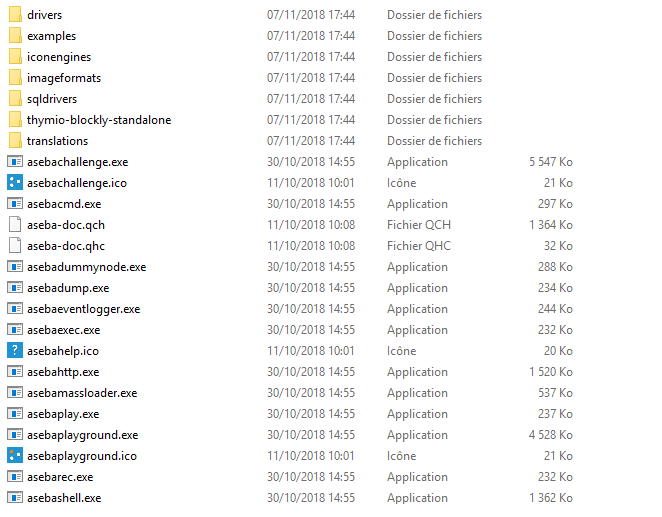The image size is (662, 517).
Task: Click the aseba-doc.qhc blank file icon
Action: point(15,246)
